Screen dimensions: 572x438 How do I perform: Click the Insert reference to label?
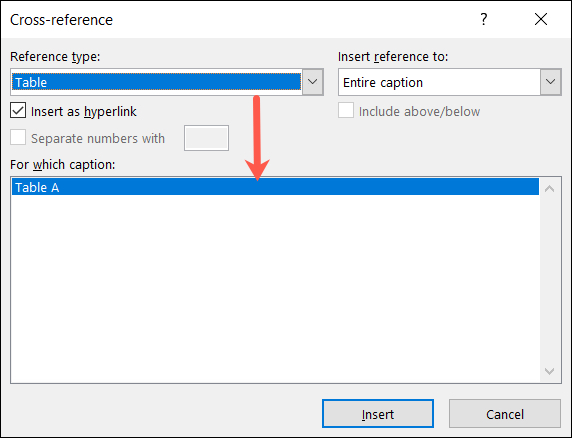[x=393, y=57]
